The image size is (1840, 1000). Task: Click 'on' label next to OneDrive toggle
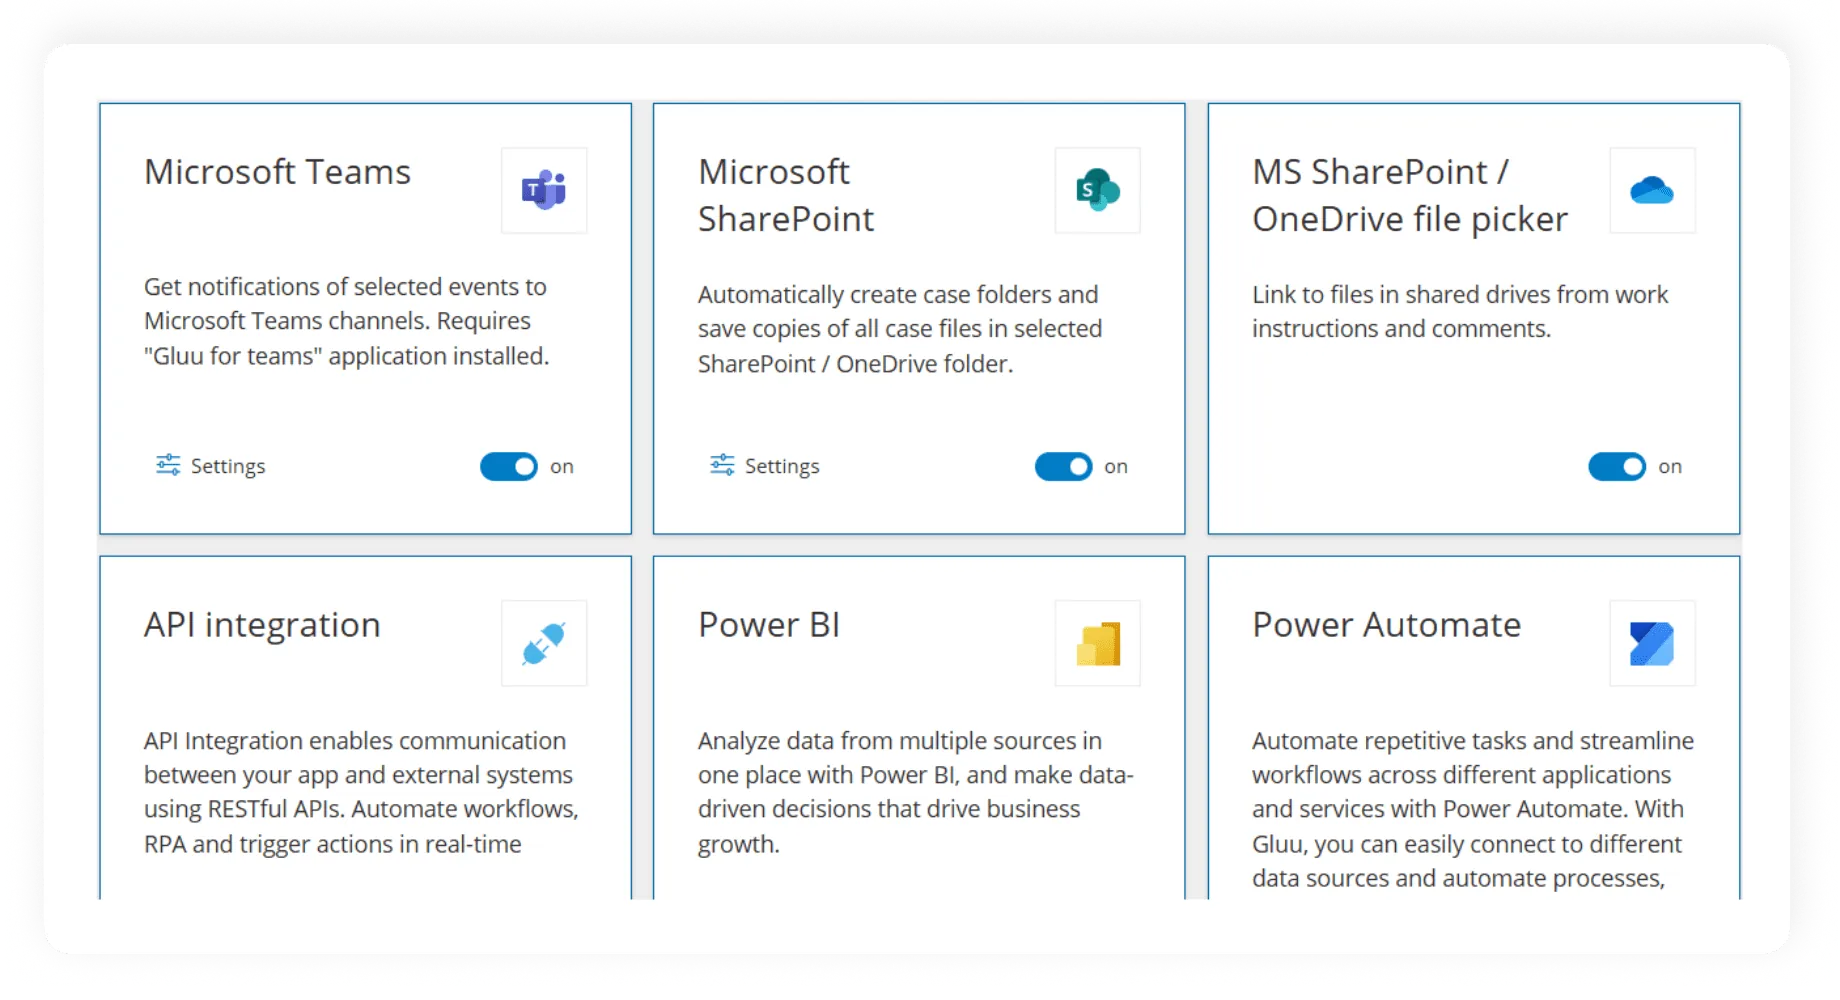(x=1670, y=467)
